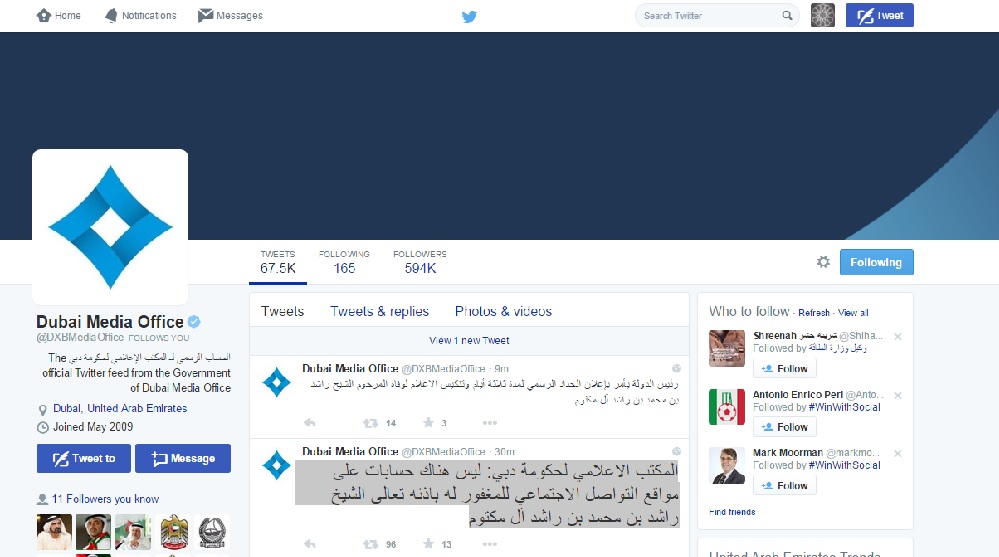
Task: Click the Twitter bird logo in top bar
Action: (469, 16)
